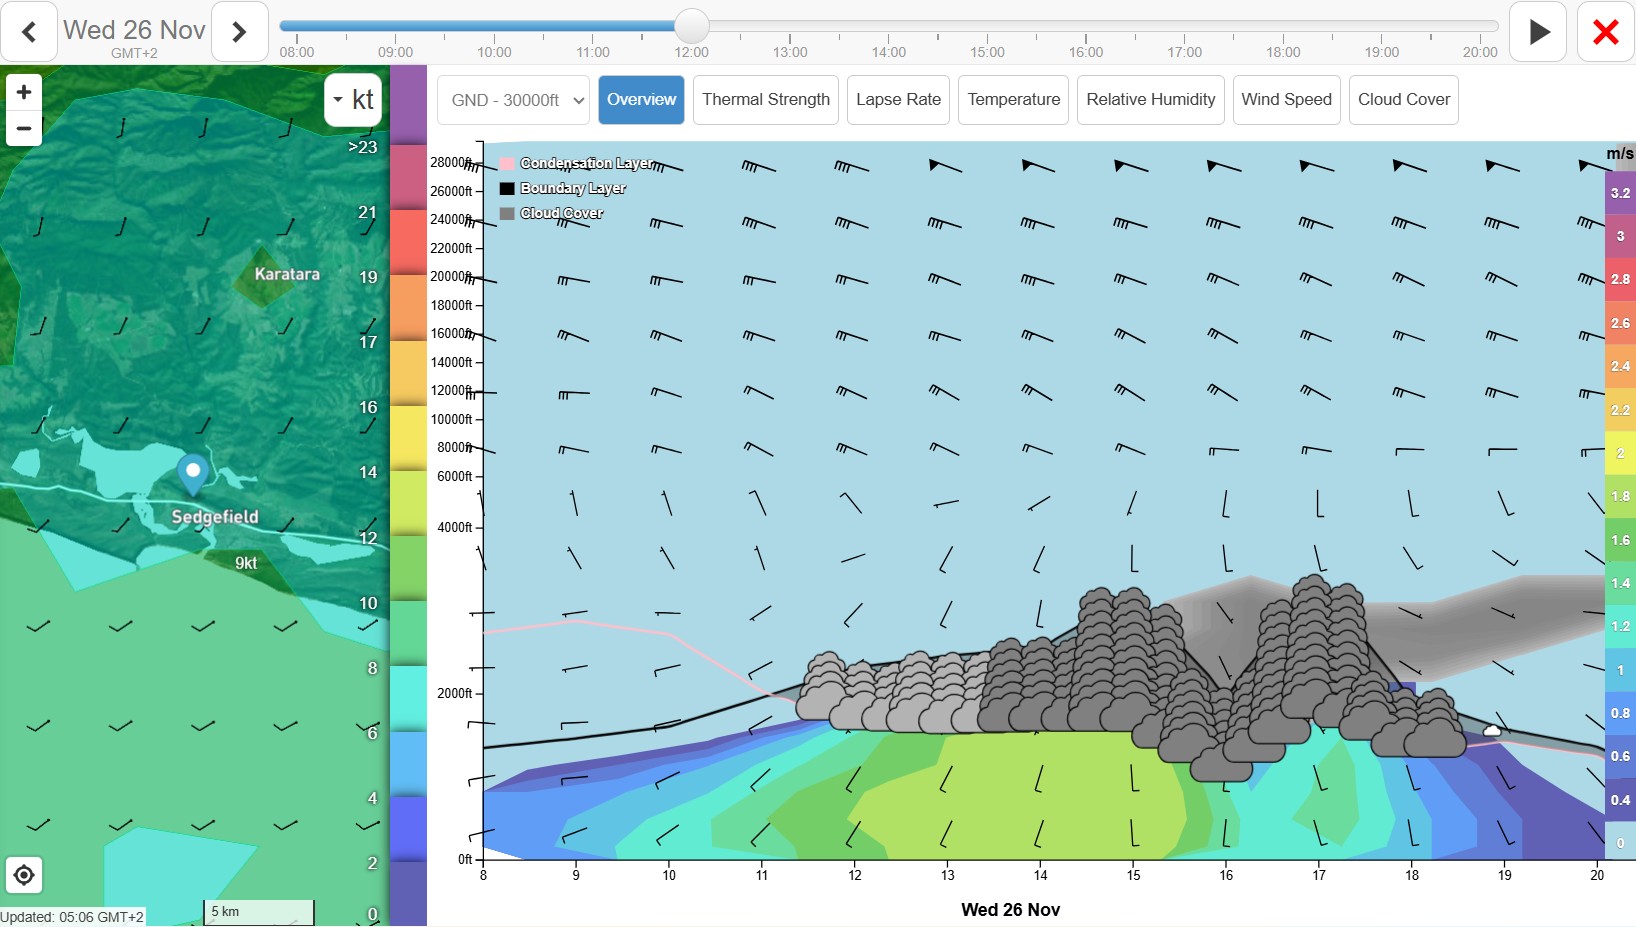The width and height of the screenshot is (1636, 927).
Task: Expand the GND - 30000ft altitude selector
Action: pos(513,100)
